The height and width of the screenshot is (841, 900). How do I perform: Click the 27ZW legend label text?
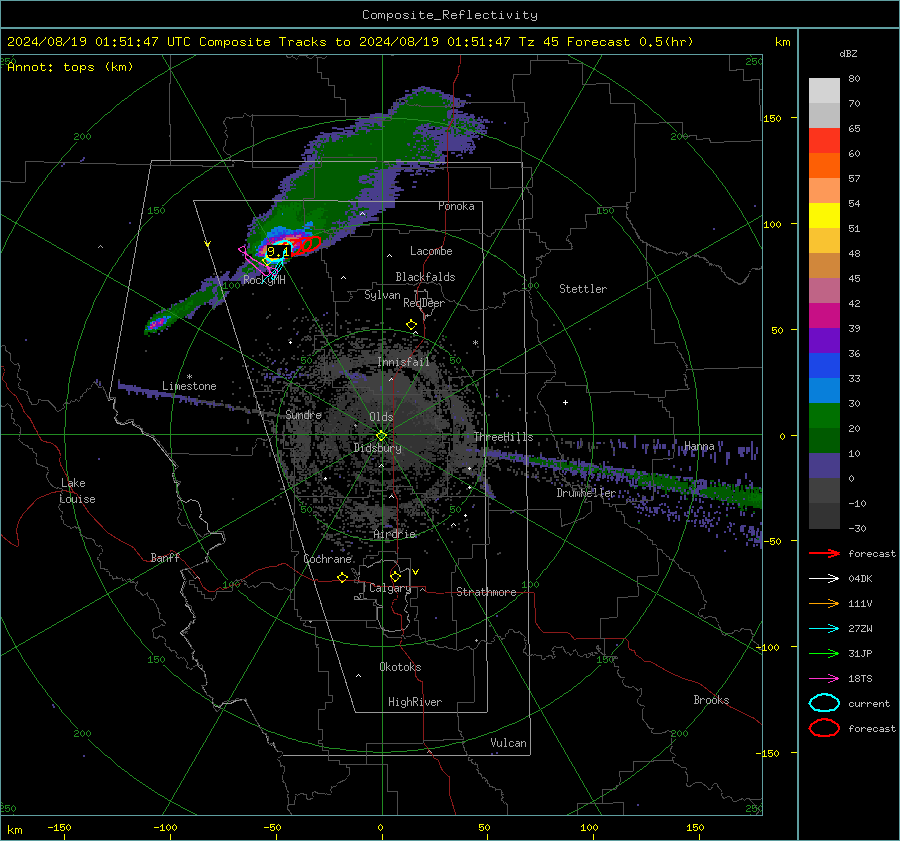click(x=860, y=629)
